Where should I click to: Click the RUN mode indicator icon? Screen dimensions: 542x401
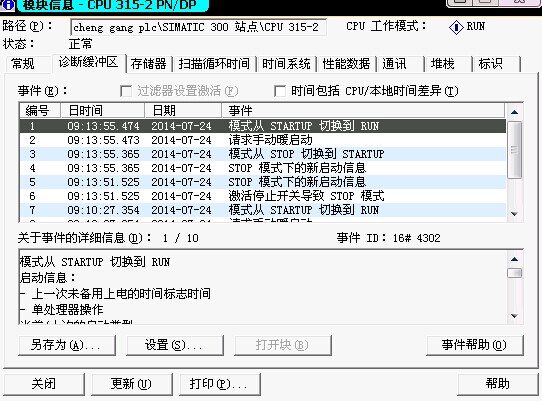coord(456,27)
